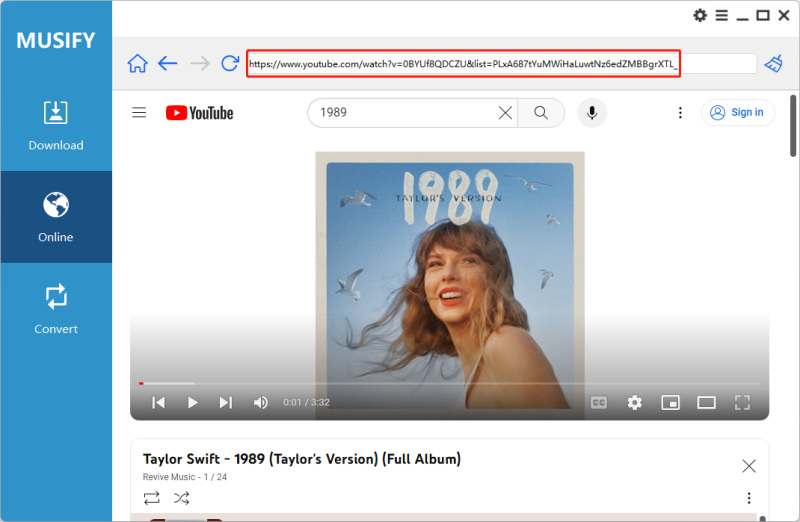Click the 0:01 / 3:32 time display

(306, 402)
